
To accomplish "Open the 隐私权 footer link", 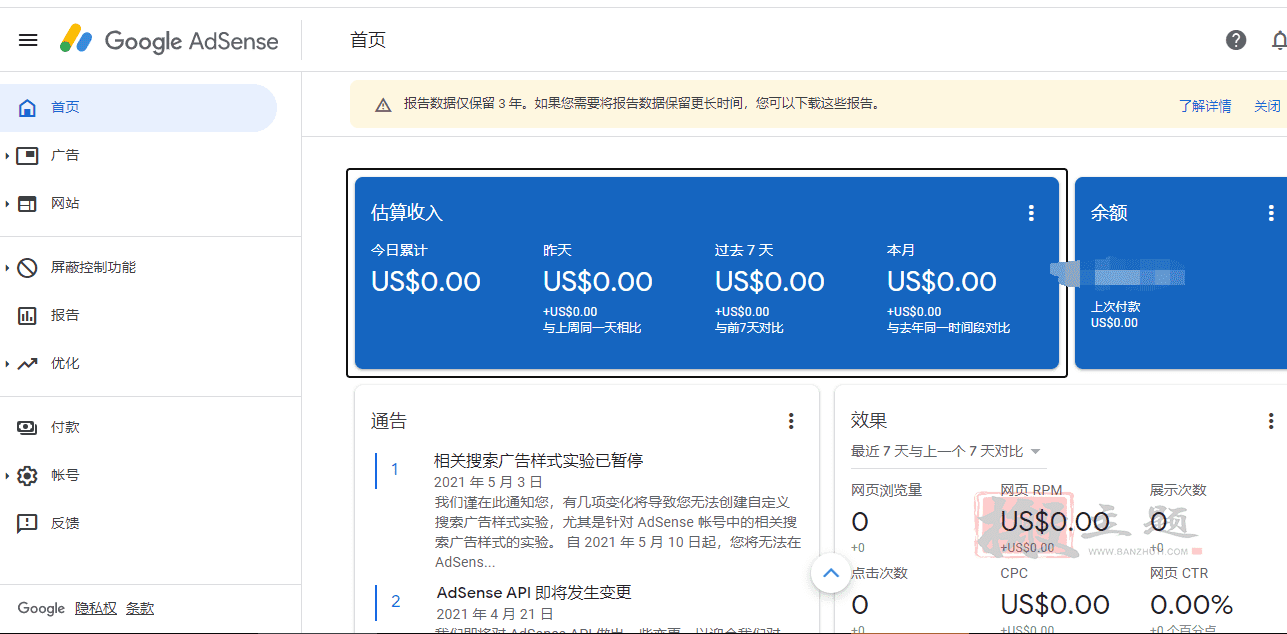I will pos(96,608).
